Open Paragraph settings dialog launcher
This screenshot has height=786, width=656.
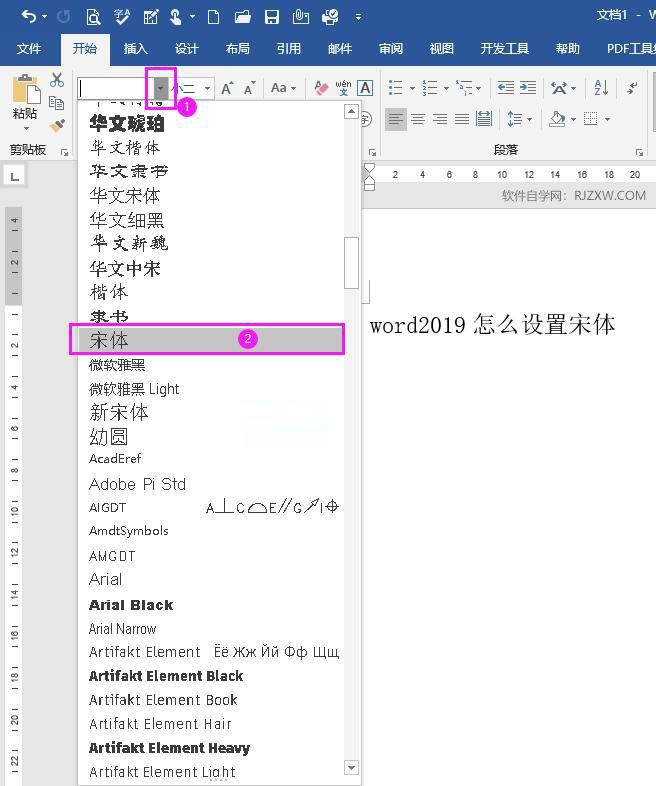pyautogui.click(x=639, y=151)
